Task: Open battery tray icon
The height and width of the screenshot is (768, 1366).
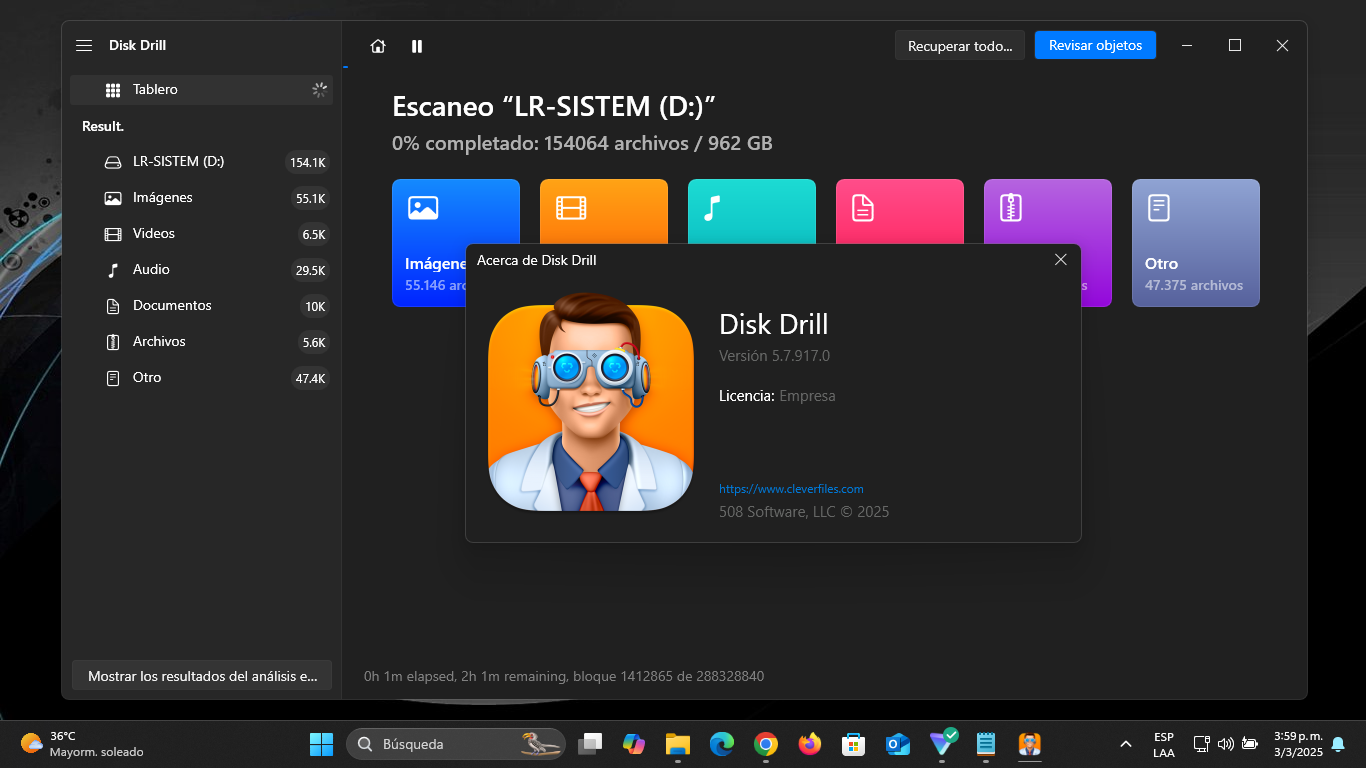Action: pos(1250,744)
